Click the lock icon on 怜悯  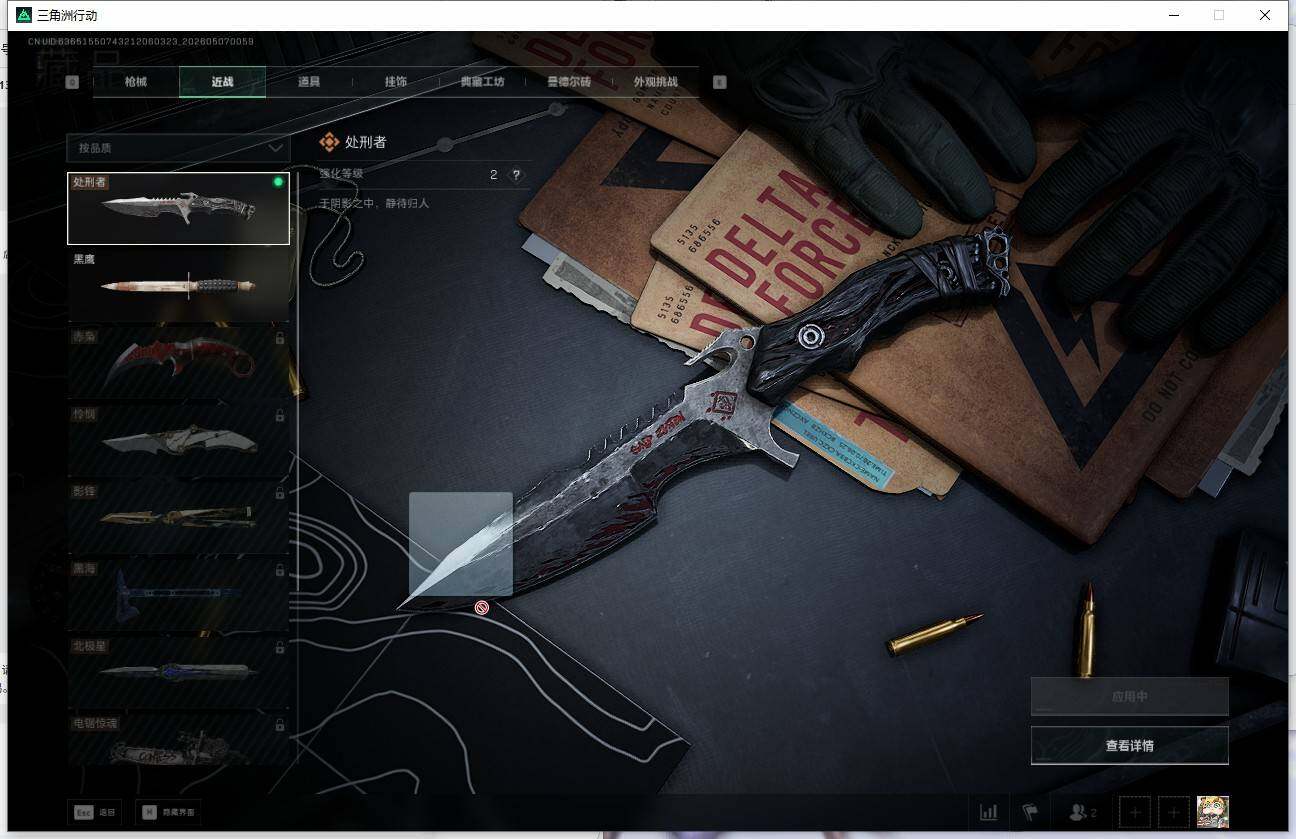(279, 416)
